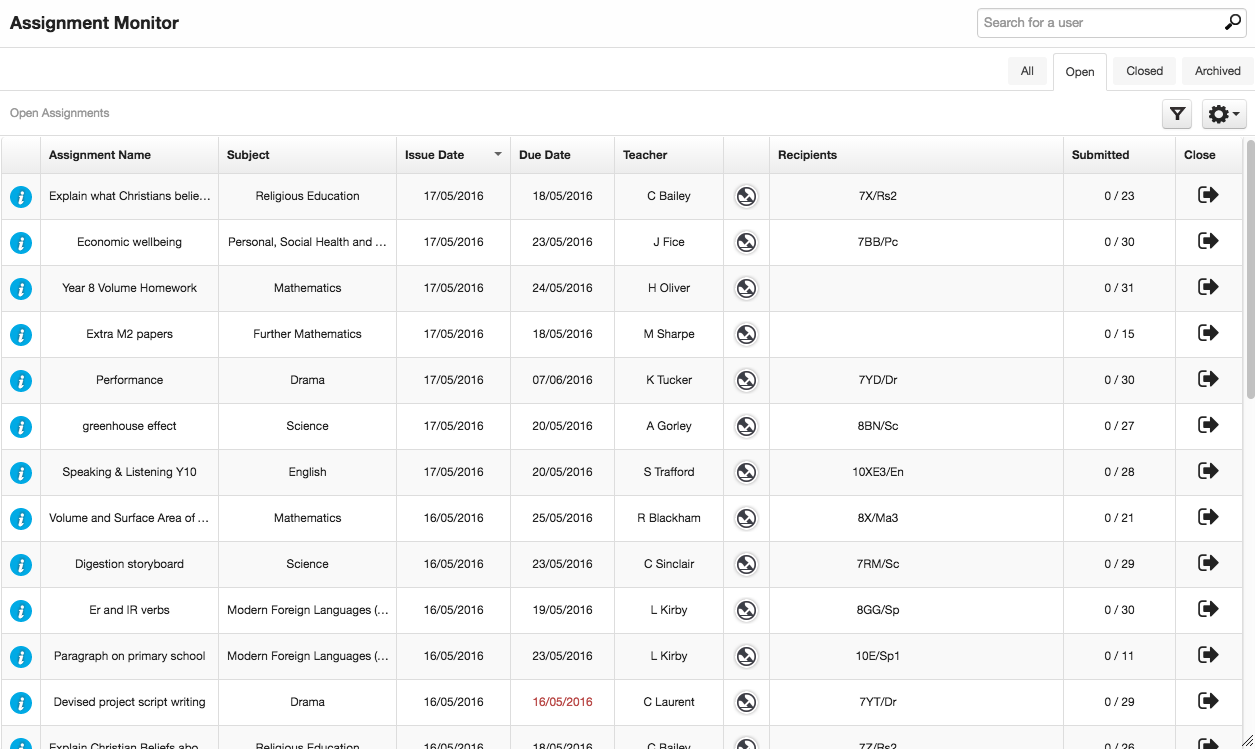Viewport: 1255px width, 749px height.
Task: Click globe icon in H Oliver row
Action: [x=746, y=289]
